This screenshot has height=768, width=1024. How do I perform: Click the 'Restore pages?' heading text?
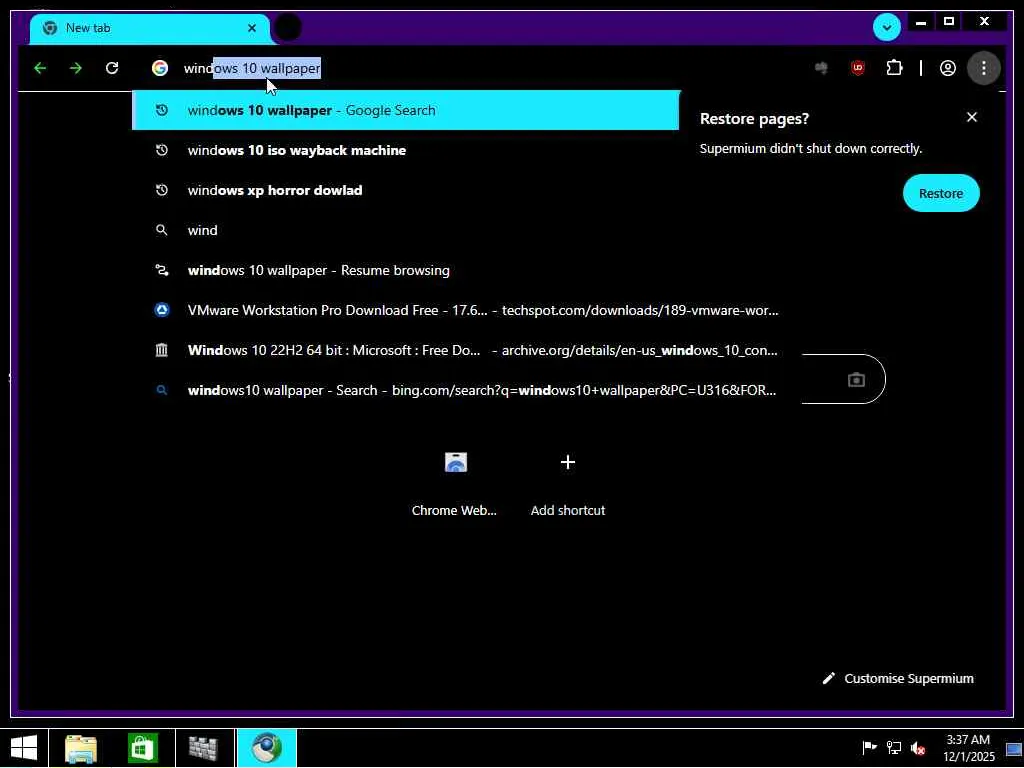point(754,119)
